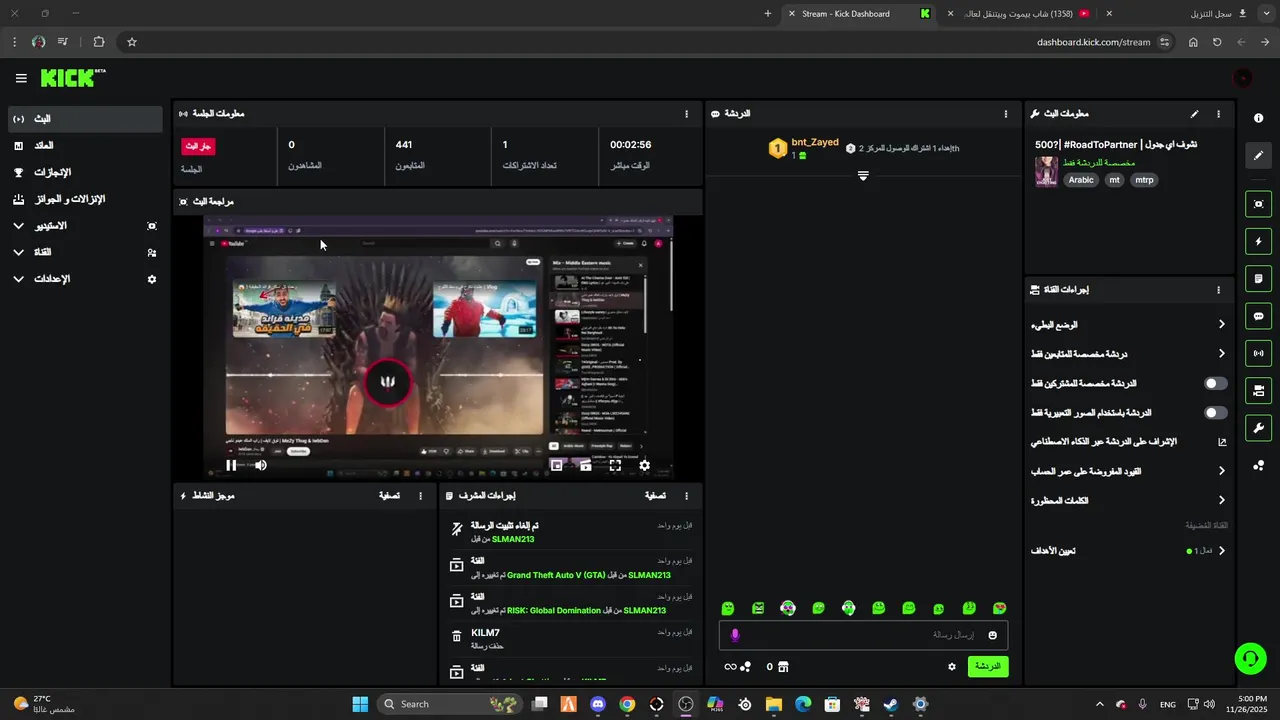The width and height of the screenshot is (1280, 720).
Task: Expand followers-only chat option chevron
Action: (1221, 354)
